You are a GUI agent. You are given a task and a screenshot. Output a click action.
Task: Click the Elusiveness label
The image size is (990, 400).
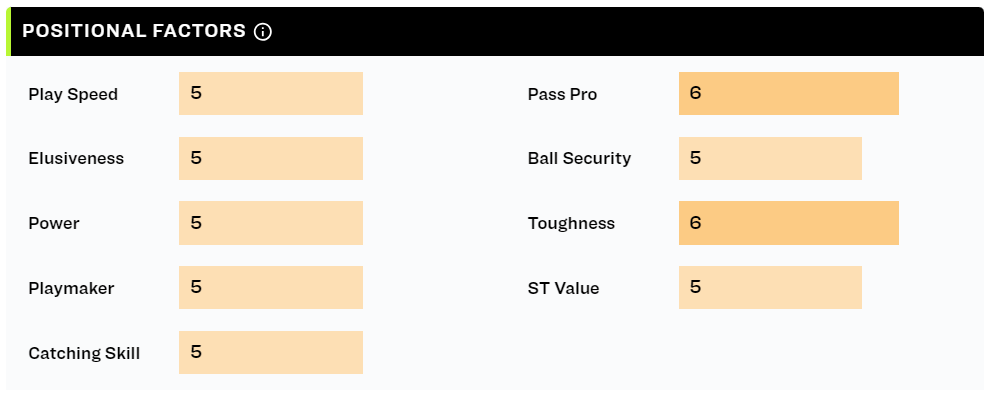tap(76, 158)
